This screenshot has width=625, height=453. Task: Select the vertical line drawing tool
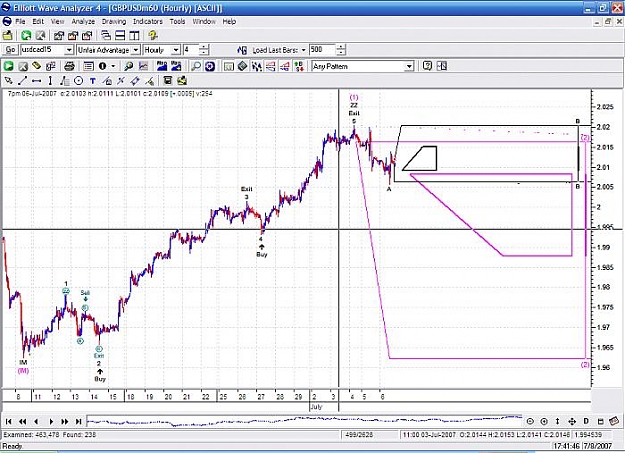(x=50, y=81)
